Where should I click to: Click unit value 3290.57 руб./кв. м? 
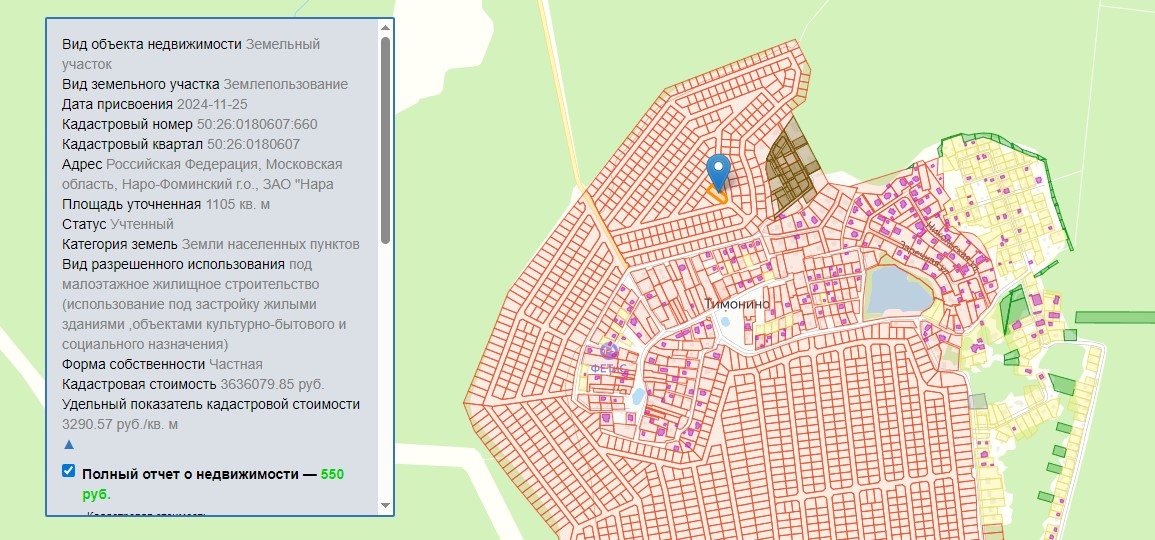(120, 424)
